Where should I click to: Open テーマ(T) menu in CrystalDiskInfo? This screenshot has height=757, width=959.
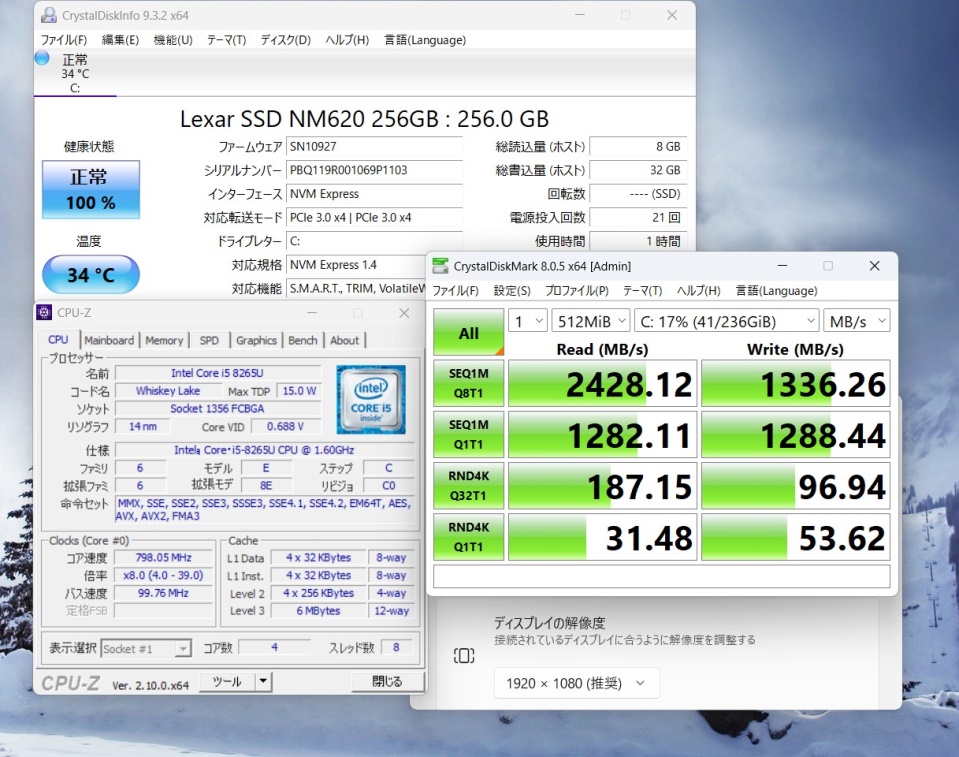coord(226,40)
